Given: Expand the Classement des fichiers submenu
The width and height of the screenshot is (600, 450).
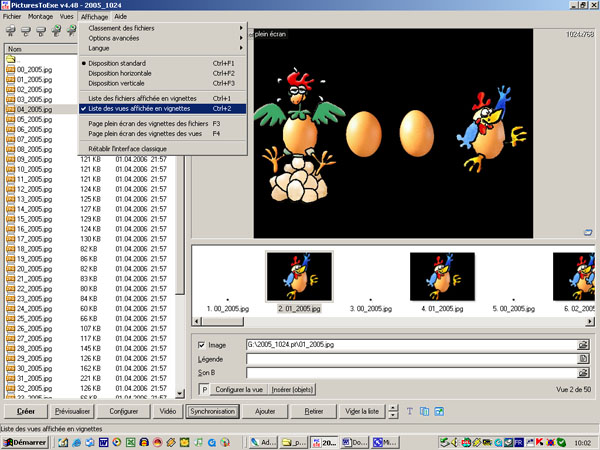Looking at the screenshot, I should click(162, 28).
